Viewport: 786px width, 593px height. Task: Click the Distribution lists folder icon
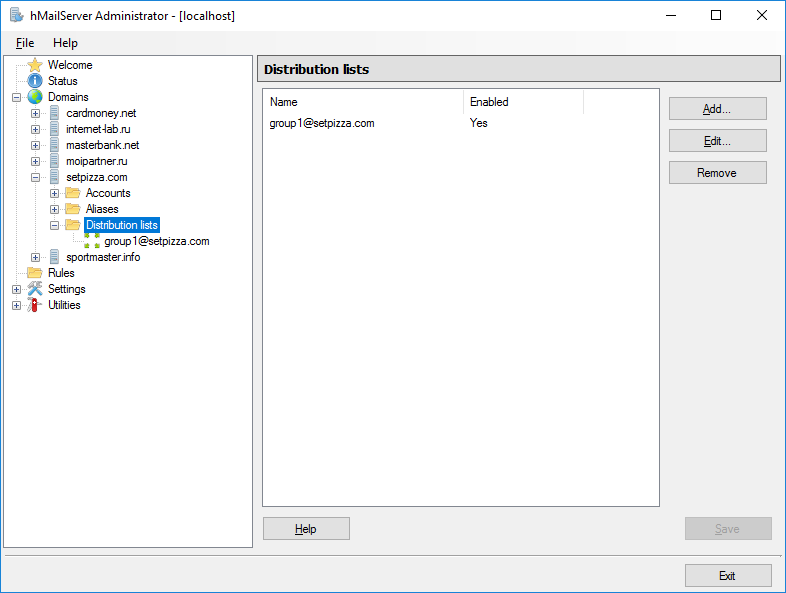pos(73,225)
